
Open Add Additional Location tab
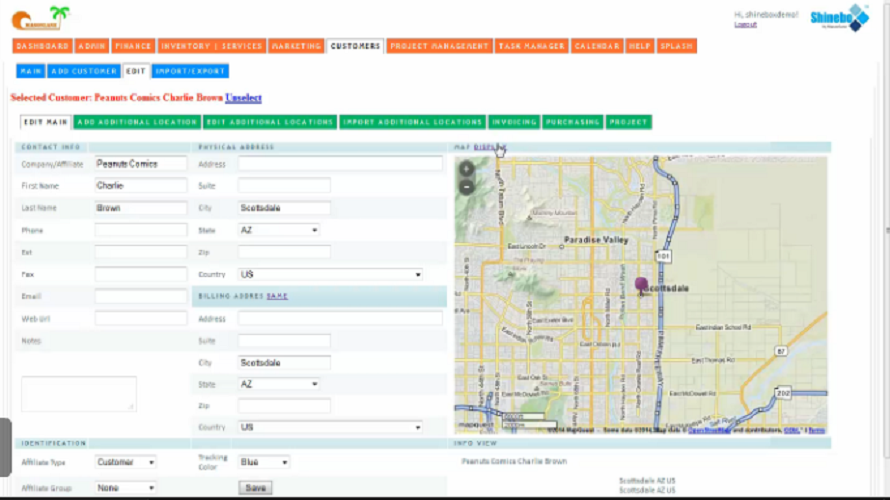point(137,122)
